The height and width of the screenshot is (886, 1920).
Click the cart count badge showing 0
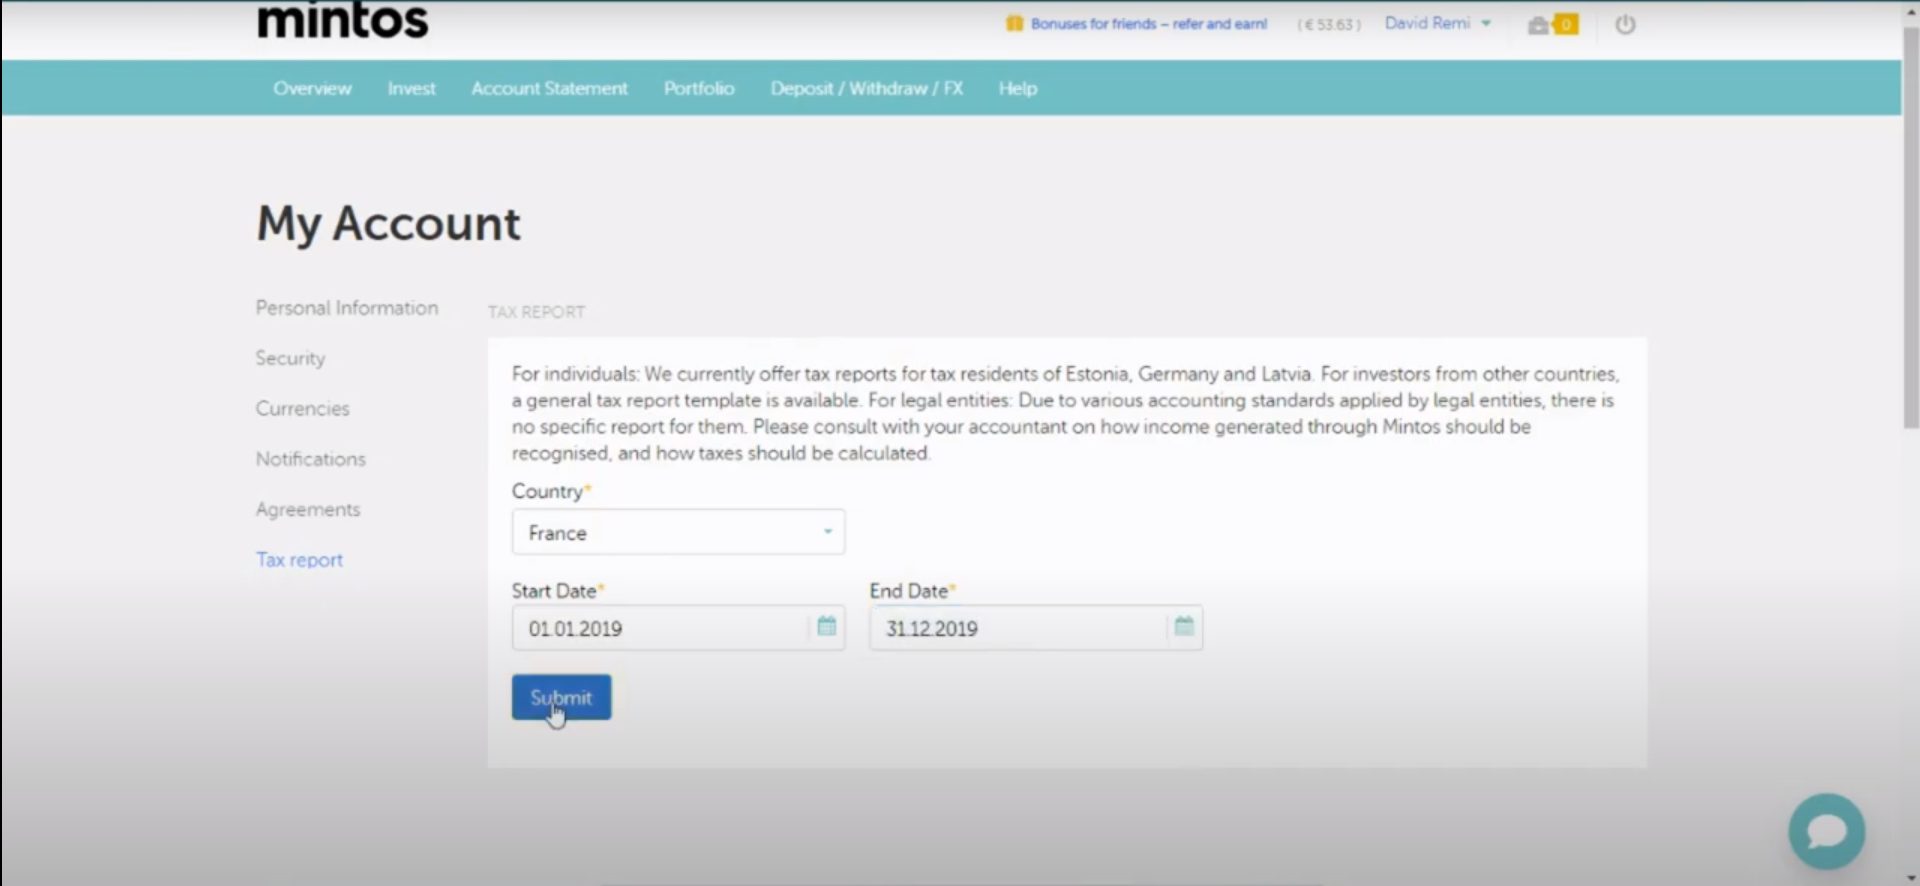click(x=1566, y=24)
